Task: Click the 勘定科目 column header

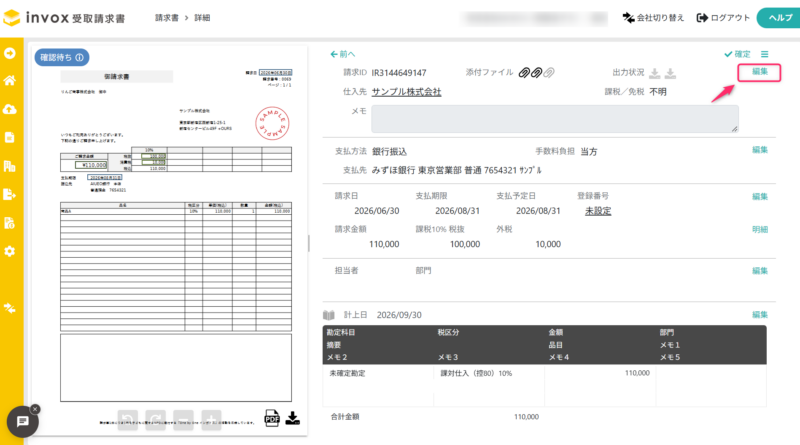Action: pyautogui.click(x=341, y=332)
